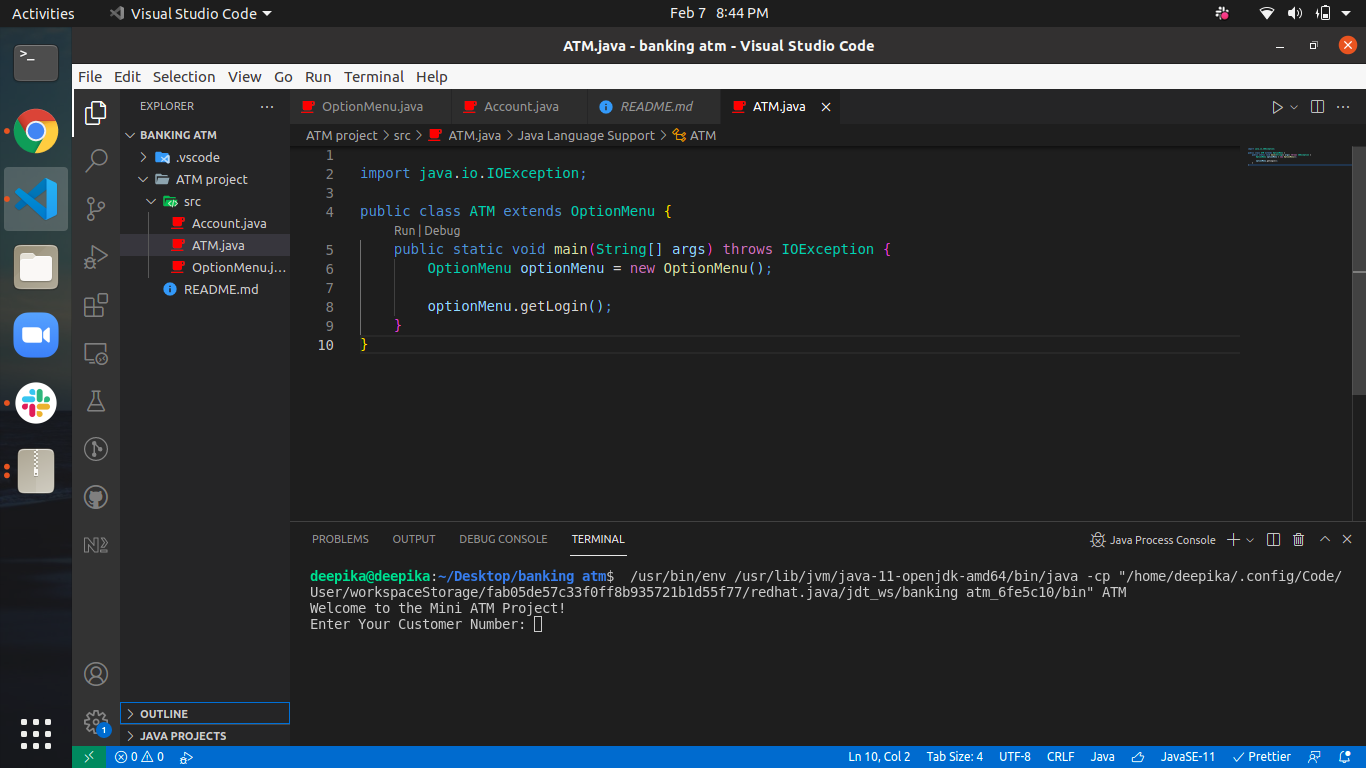Collapse the .vscode folder
This screenshot has height=768, width=1366.
(144, 156)
